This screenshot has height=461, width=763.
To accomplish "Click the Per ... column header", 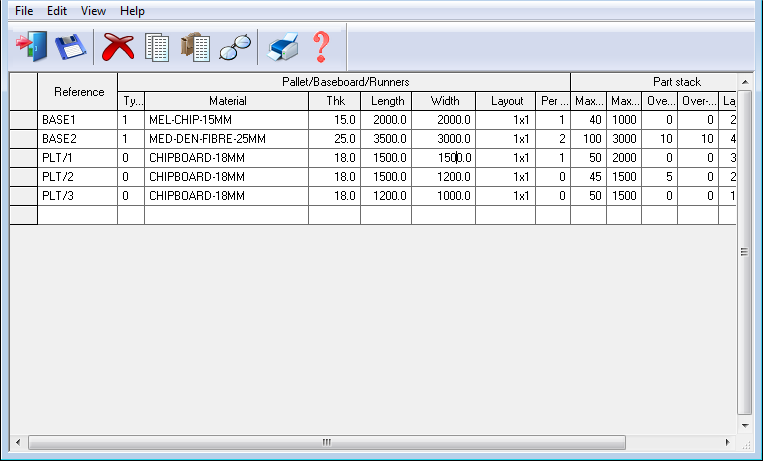I will pos(553,101).
